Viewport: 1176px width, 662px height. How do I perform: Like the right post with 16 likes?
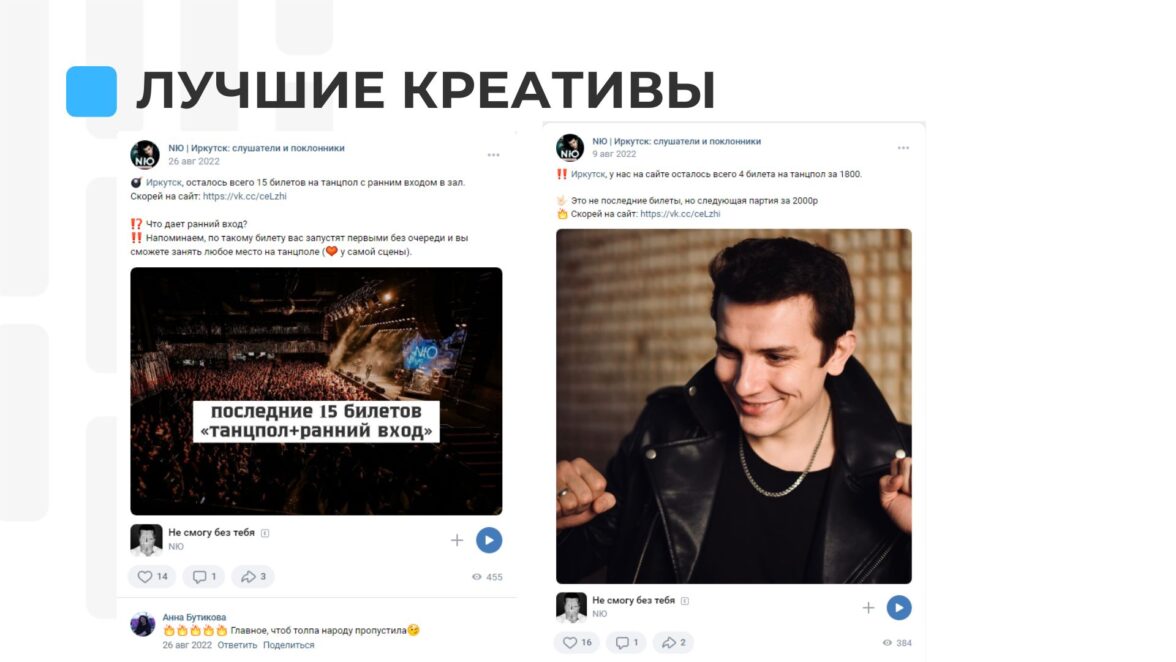(x=577, y=643)
